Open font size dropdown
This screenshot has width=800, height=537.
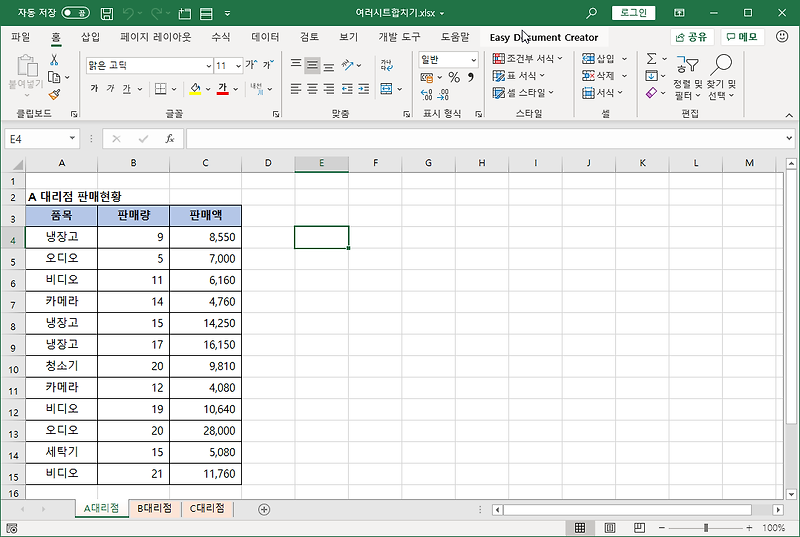(238, 66)
